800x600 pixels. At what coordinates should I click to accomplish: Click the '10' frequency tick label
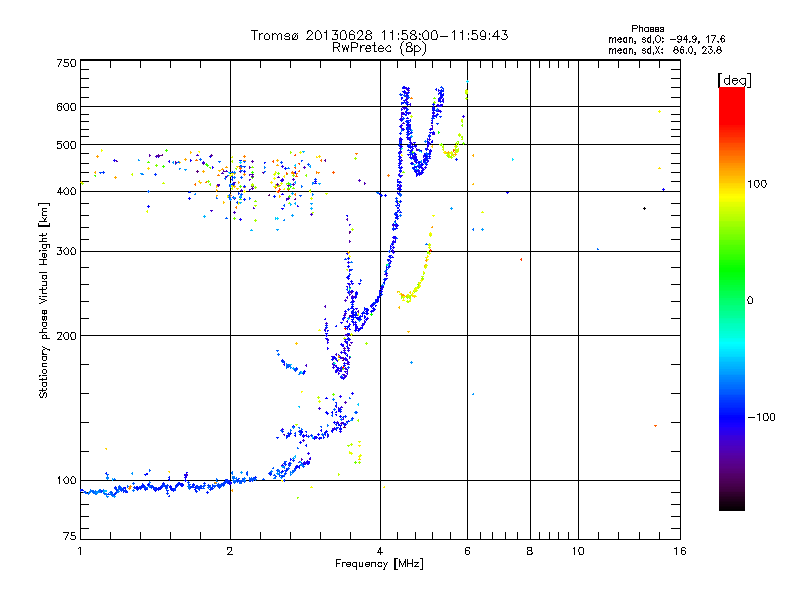[578, 551]
